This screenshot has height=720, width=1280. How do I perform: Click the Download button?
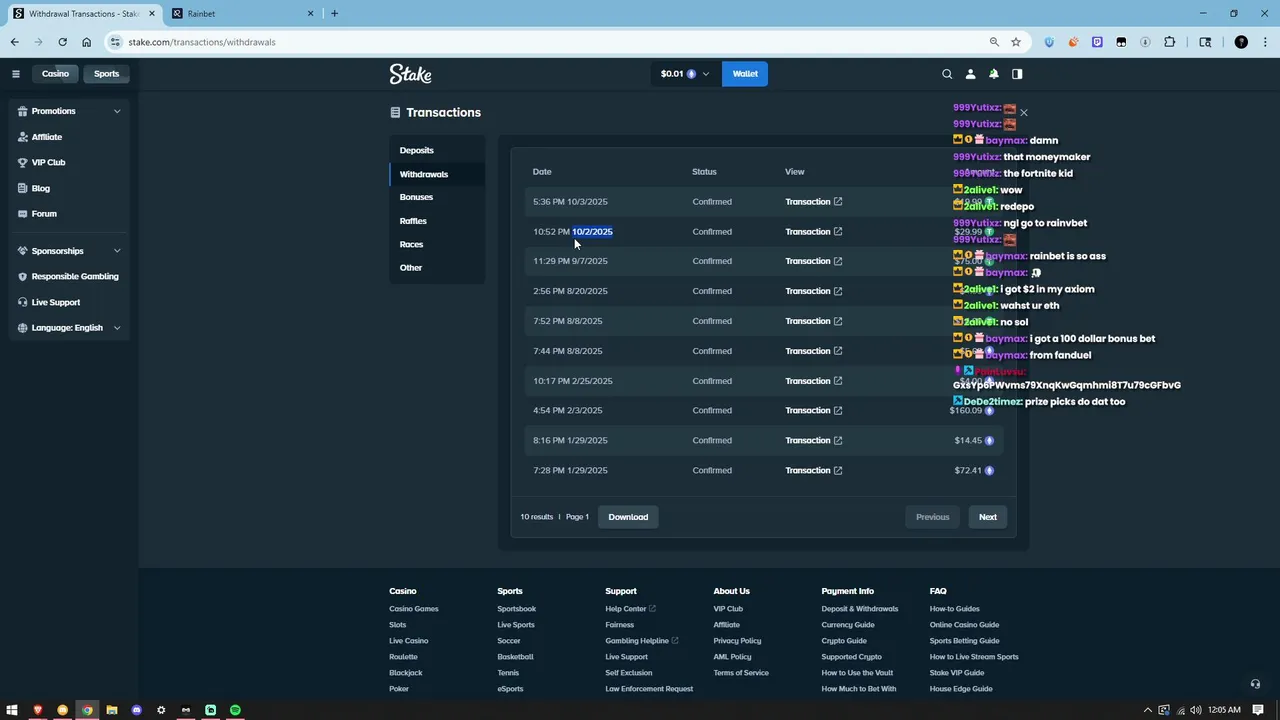(x=628, y=517)
